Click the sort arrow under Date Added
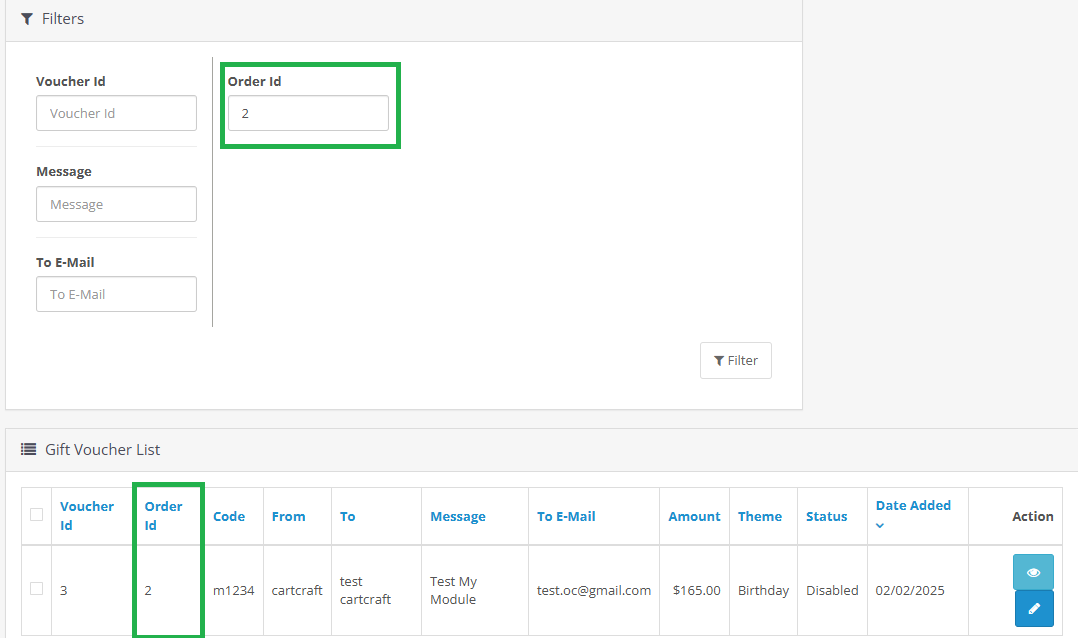This screenshot has width=1078, height=638. [x=880, y=525]
